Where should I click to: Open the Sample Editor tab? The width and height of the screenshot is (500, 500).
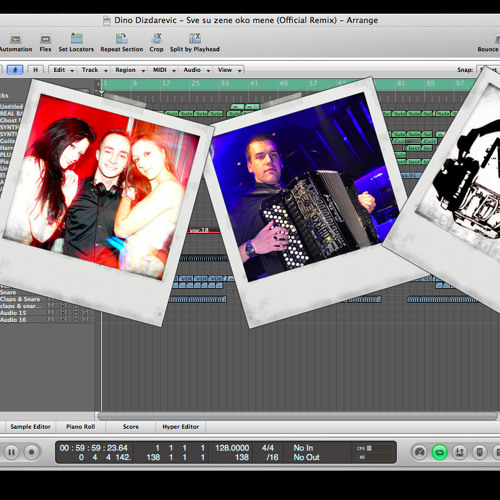coord(30,427)
